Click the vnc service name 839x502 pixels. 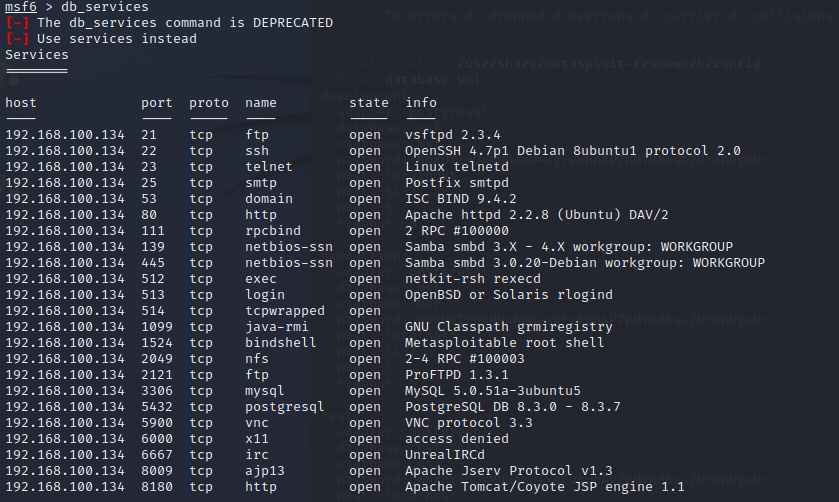(x=257, y=423)
